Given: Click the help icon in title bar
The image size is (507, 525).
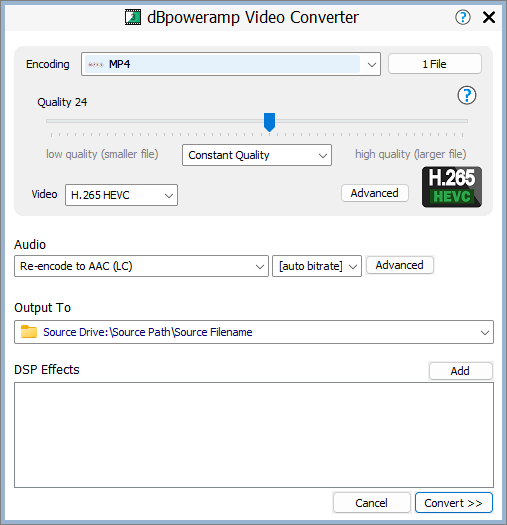Looking at the screenshot, I should pyautogui.click(x=462, y=17).
